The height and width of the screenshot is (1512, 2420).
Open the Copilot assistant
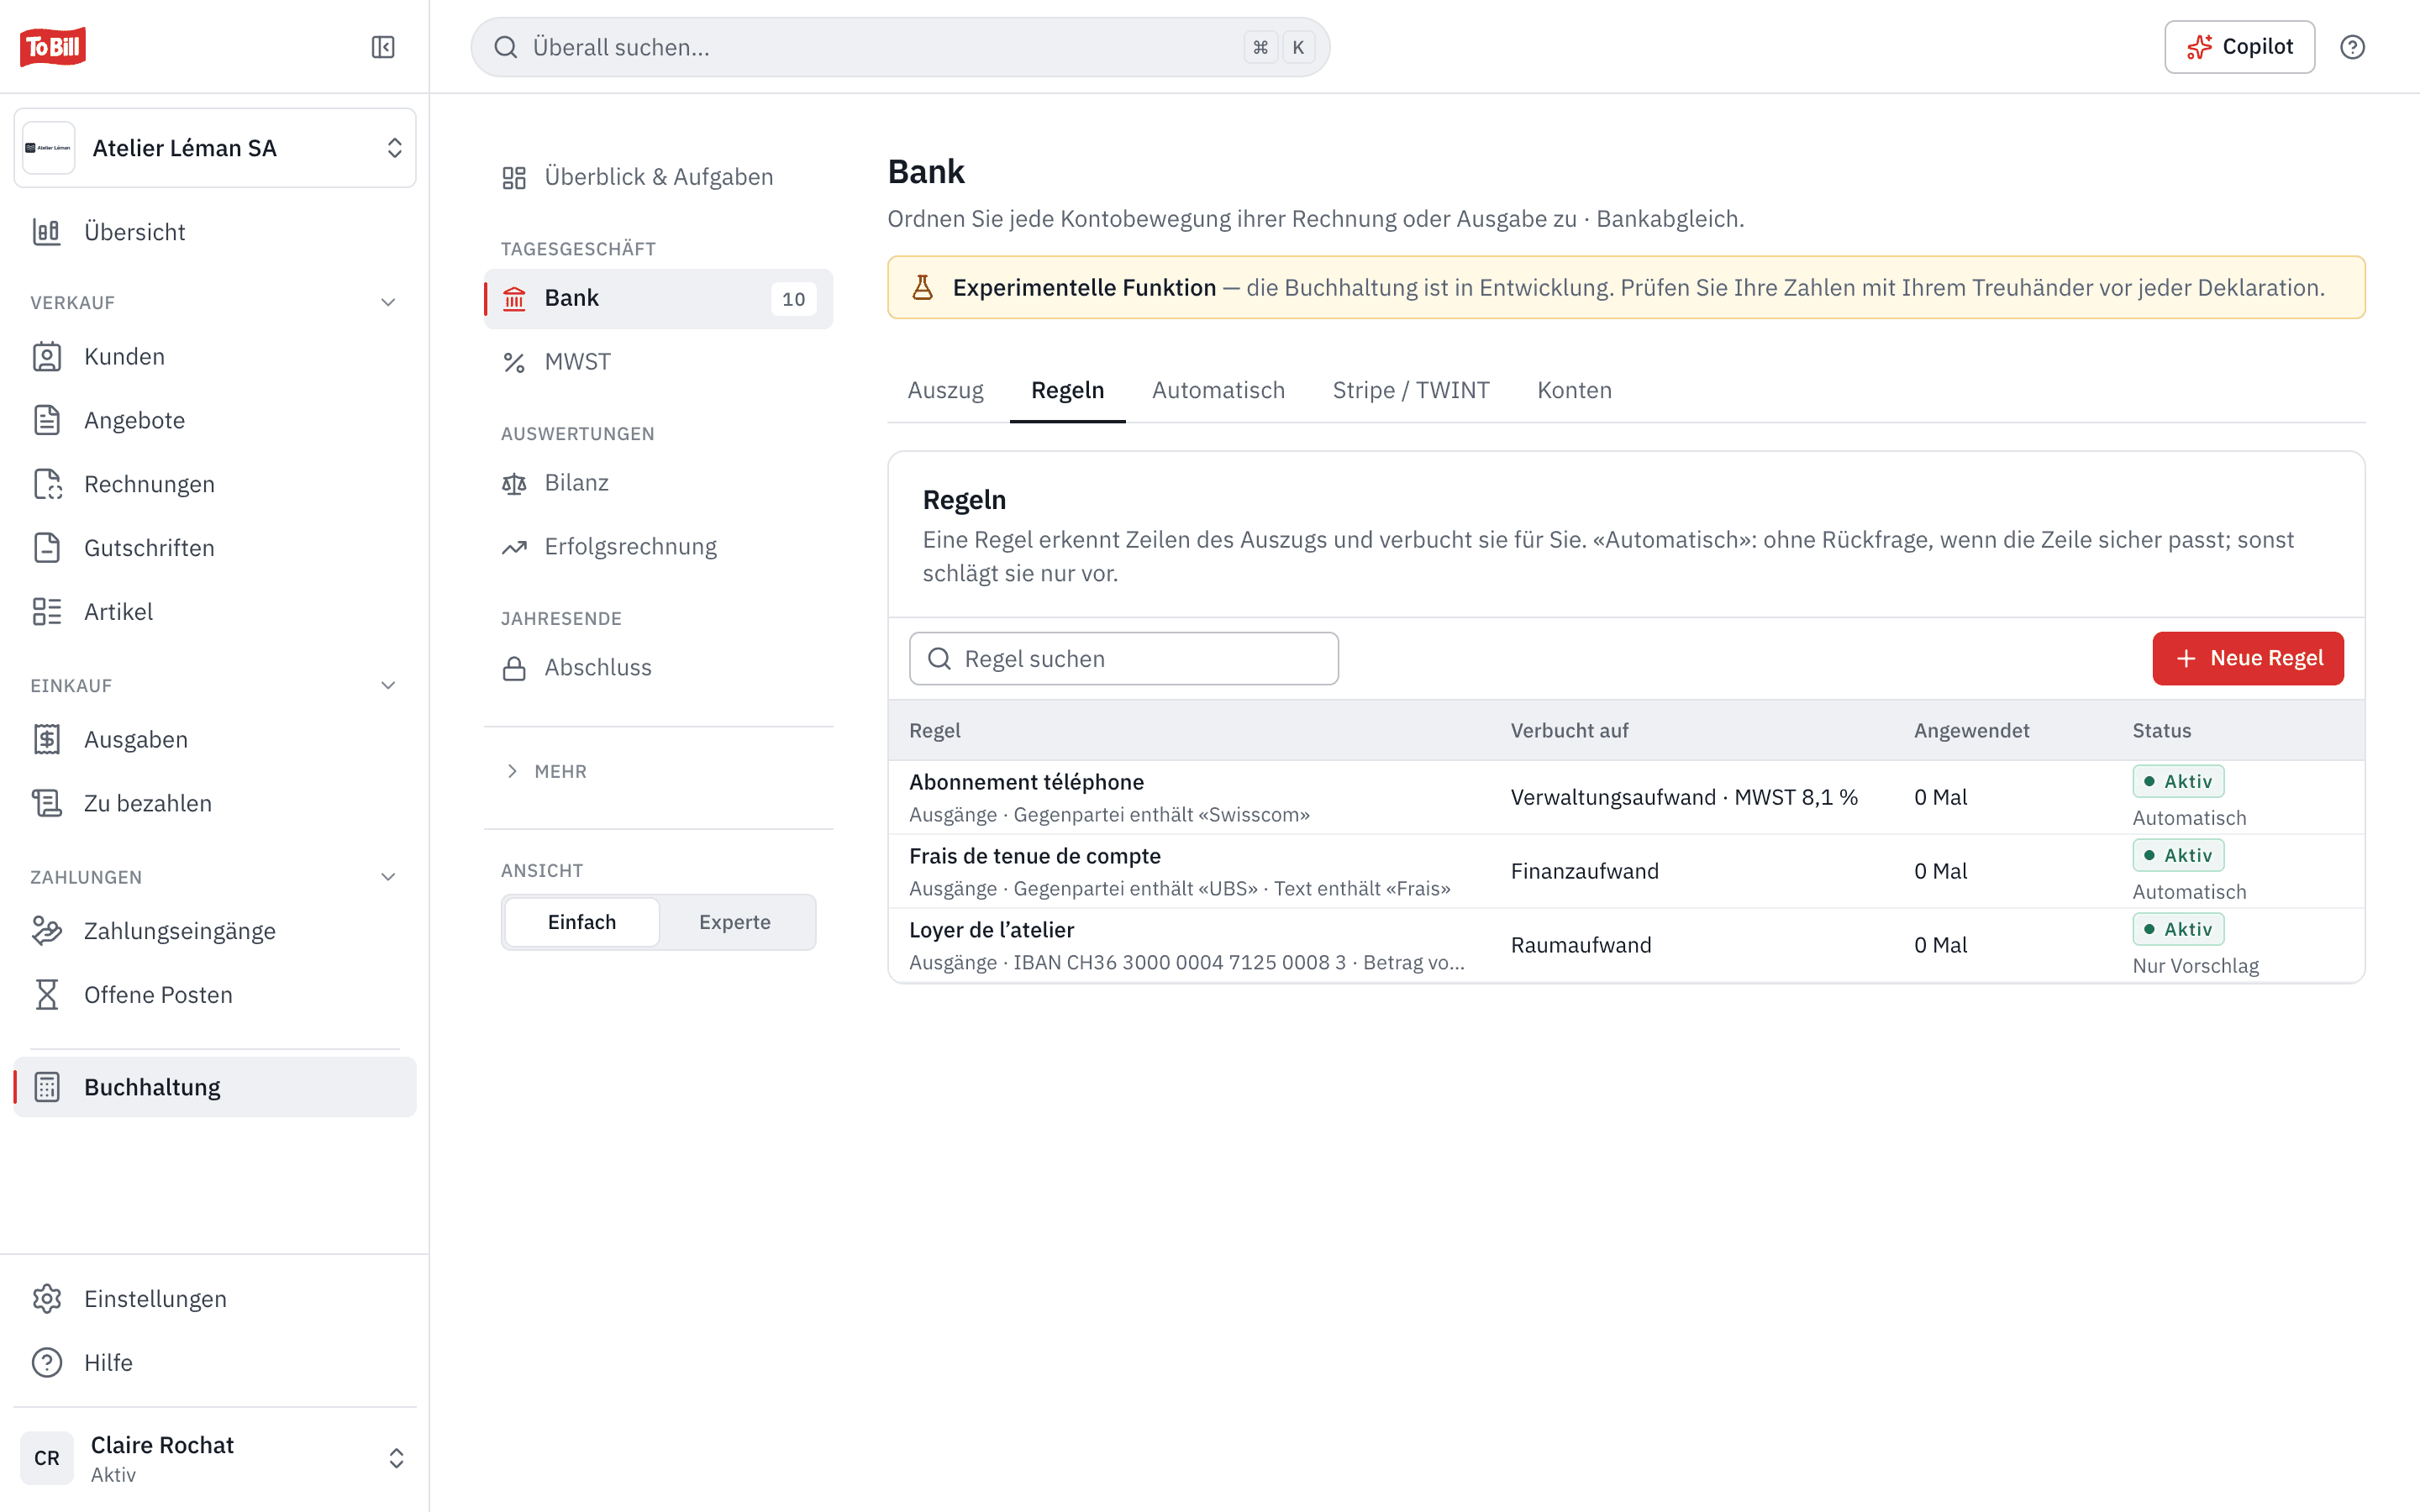[x=2240, y=47]
